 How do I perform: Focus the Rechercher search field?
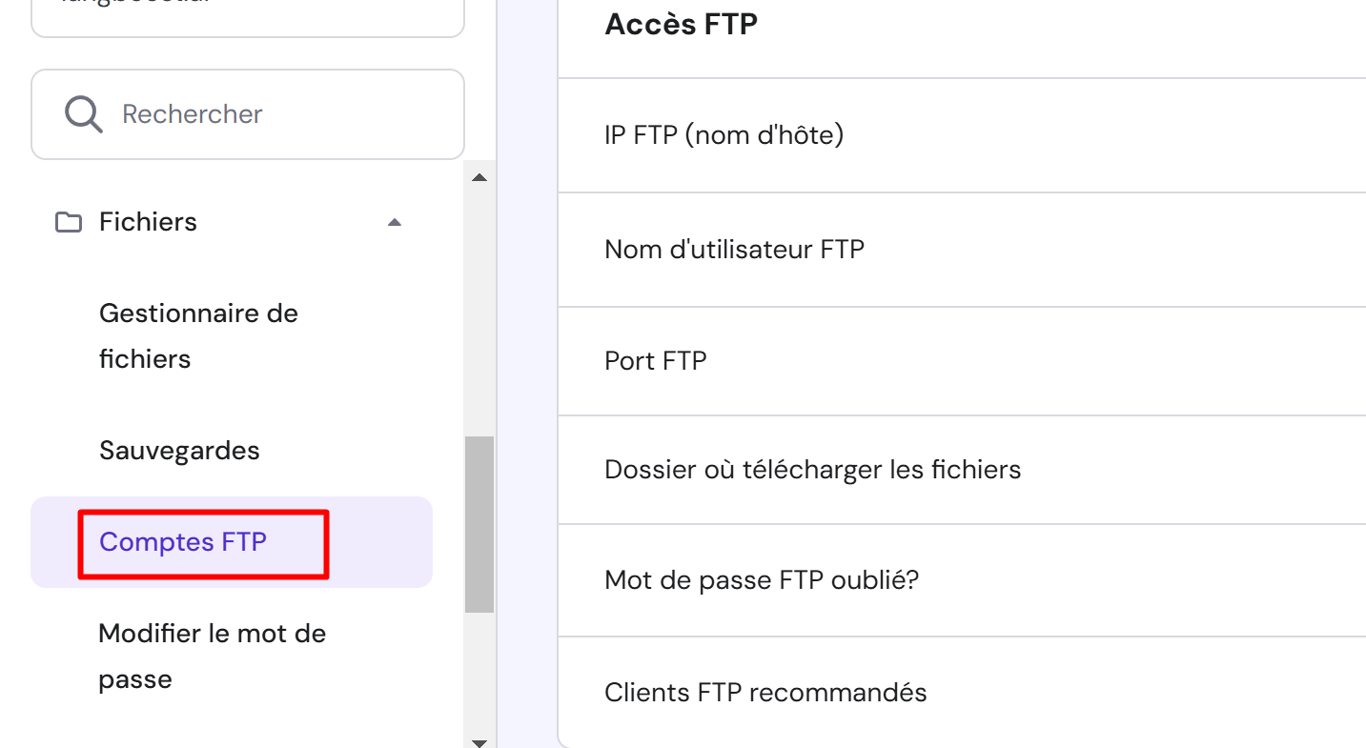click(270, 114)
